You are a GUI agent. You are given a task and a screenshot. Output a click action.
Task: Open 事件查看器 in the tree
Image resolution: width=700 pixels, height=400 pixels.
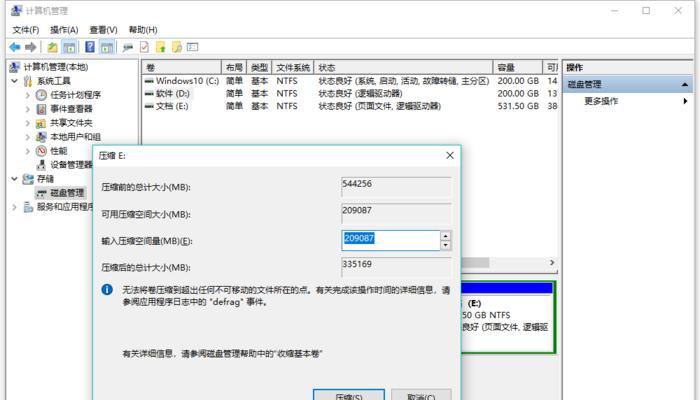click(71, 108)
